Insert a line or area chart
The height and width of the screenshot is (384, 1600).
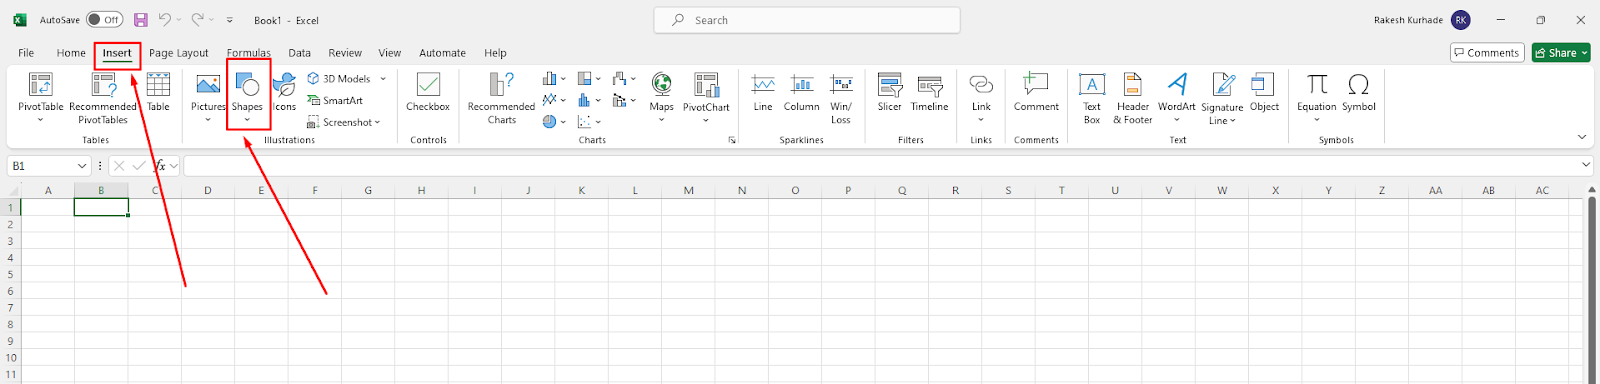click(554, 100)
